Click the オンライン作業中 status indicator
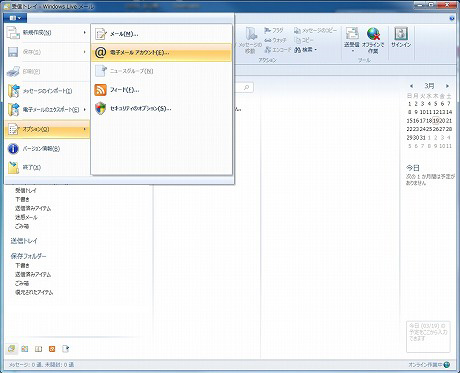Screen dimensions: 460x373 [429, 365]
